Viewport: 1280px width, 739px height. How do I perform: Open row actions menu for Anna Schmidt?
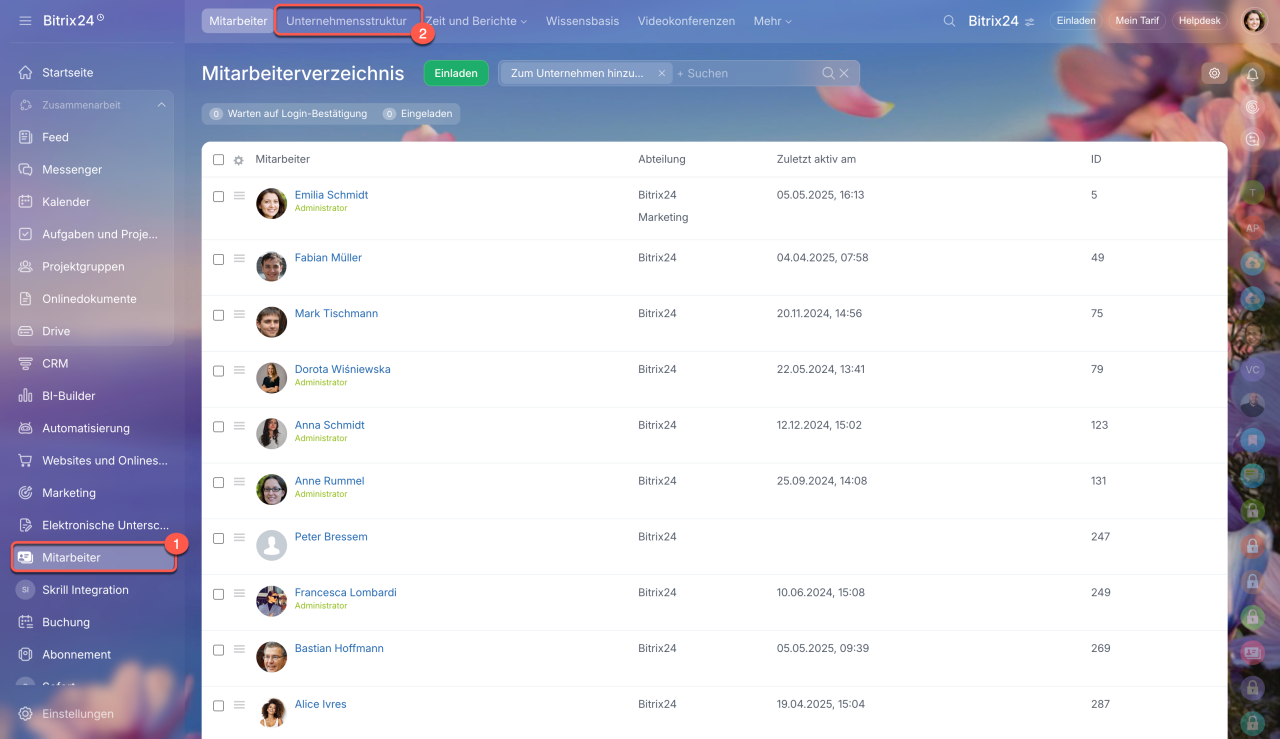pos(239,427)
